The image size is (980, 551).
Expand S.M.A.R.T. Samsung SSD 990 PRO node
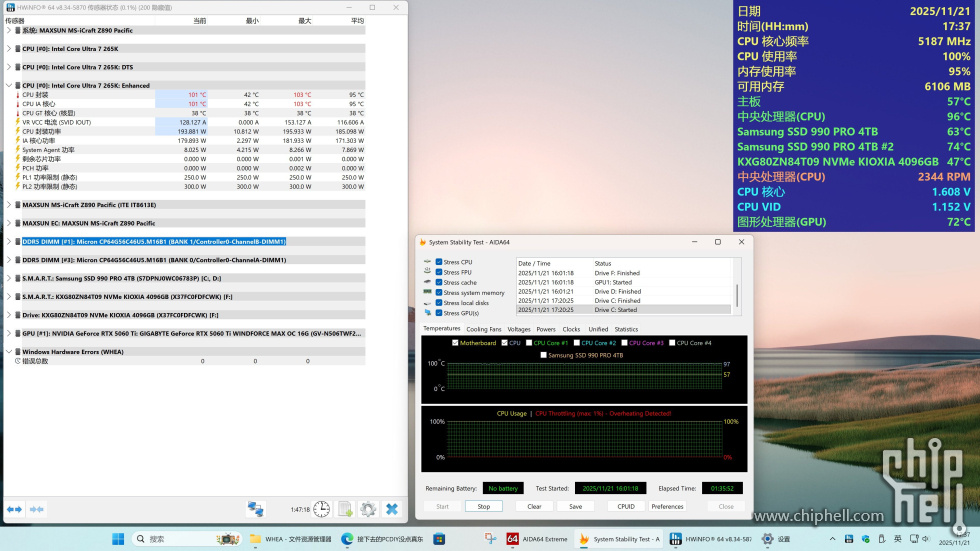tap(9, 279)
